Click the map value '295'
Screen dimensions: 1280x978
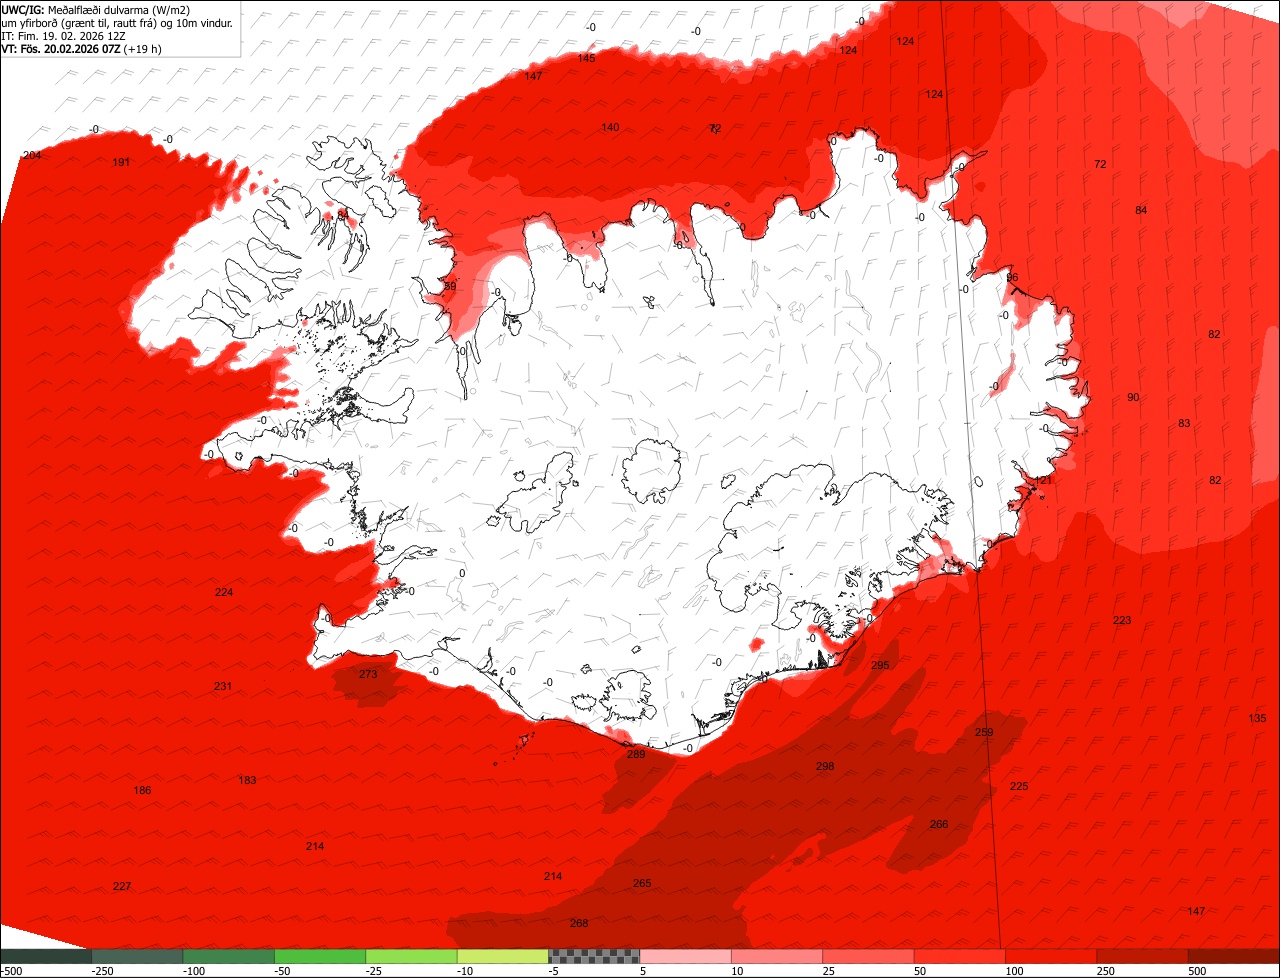tap(880, 665)
